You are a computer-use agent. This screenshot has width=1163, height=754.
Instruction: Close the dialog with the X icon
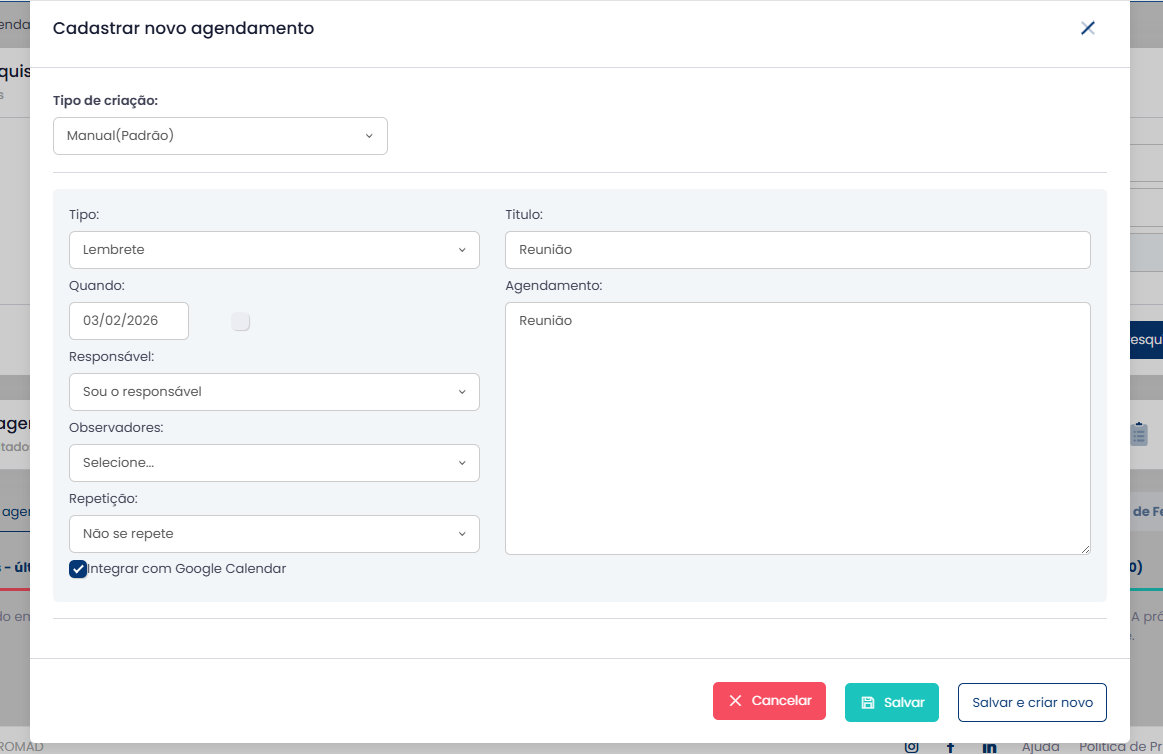point(1088,28)
